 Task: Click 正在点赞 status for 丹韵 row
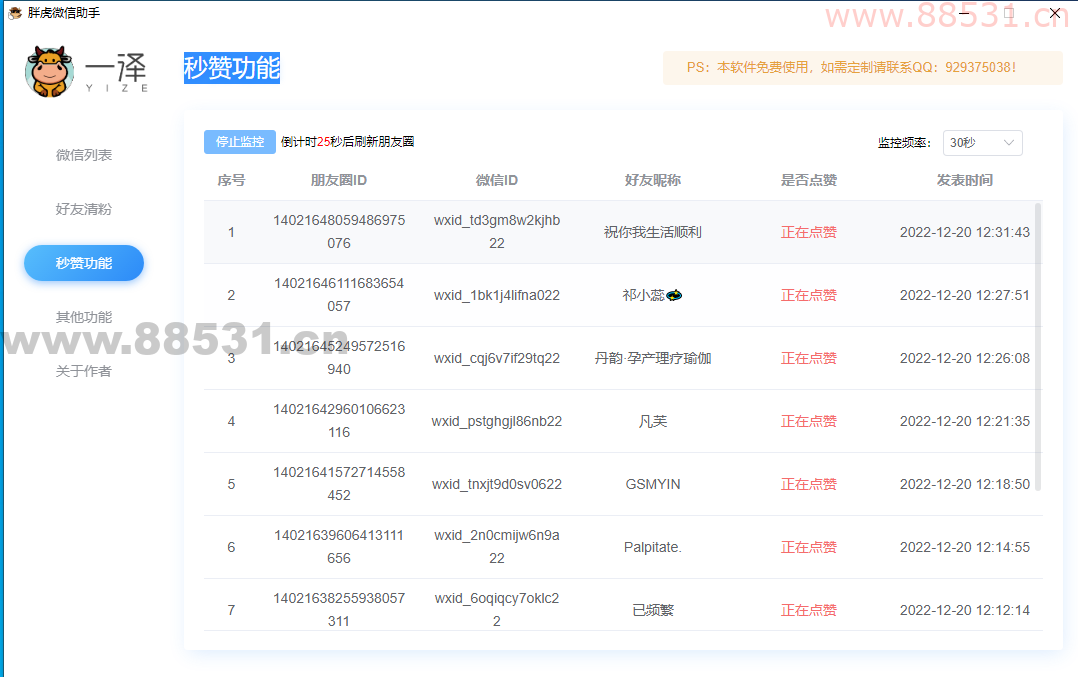tap(808, 358)
